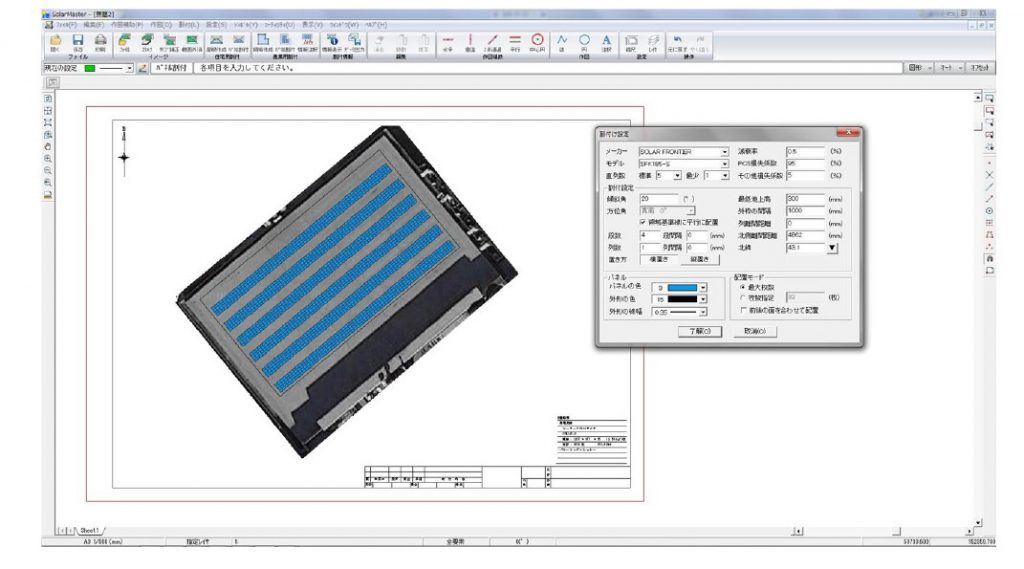Click the industrial roof area creation icon
1024x569 pixels.
[x=263, y=41]
